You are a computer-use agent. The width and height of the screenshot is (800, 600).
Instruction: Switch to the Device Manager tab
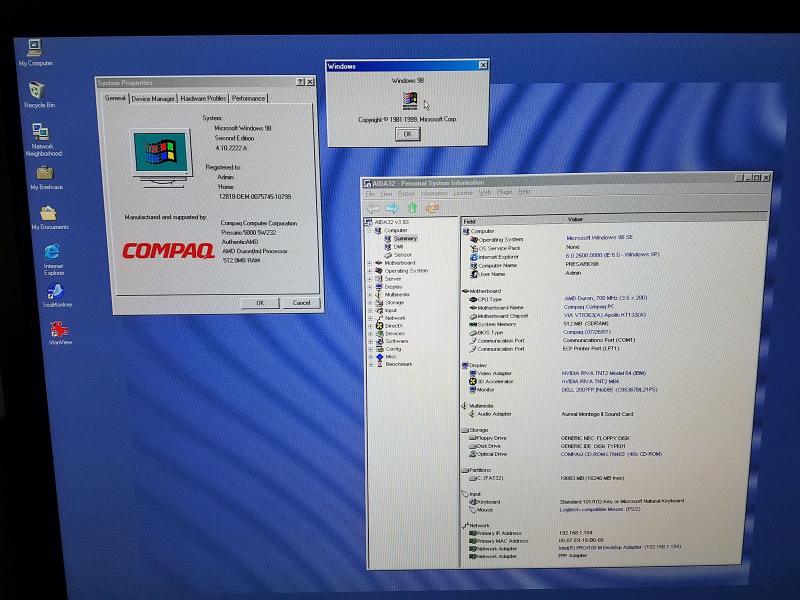[153, 98]
